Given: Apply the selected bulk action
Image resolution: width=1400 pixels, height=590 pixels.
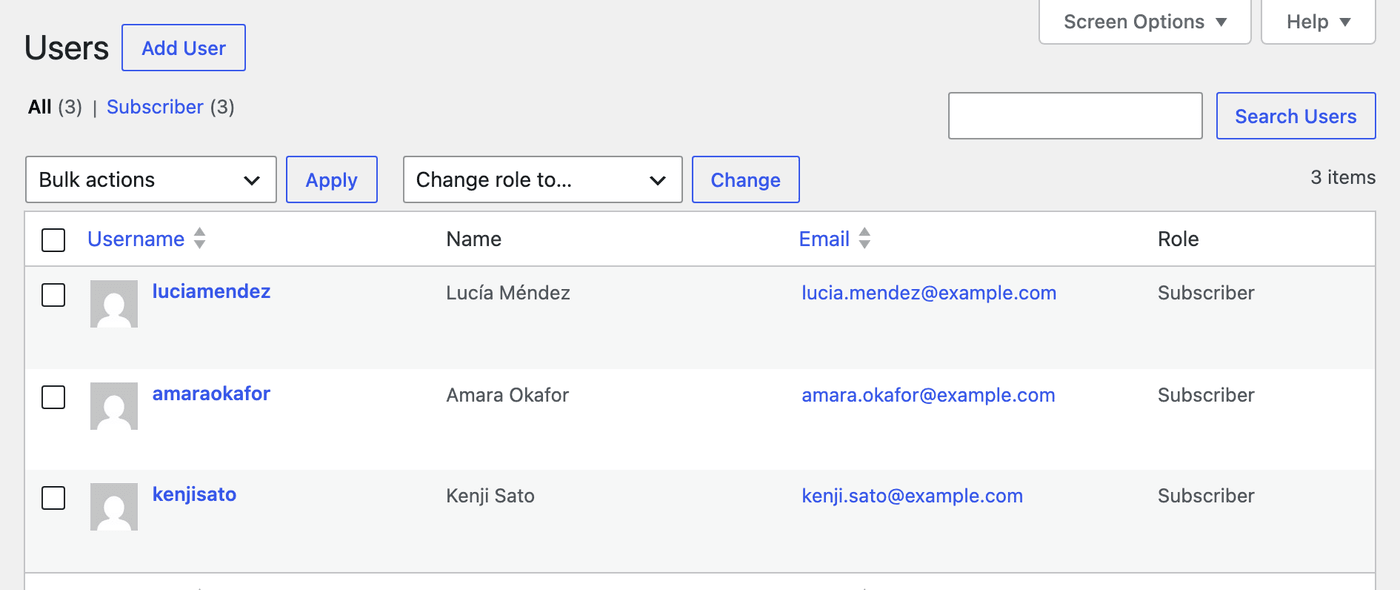Looking at the screenshot, I should [x=332, y=180].
